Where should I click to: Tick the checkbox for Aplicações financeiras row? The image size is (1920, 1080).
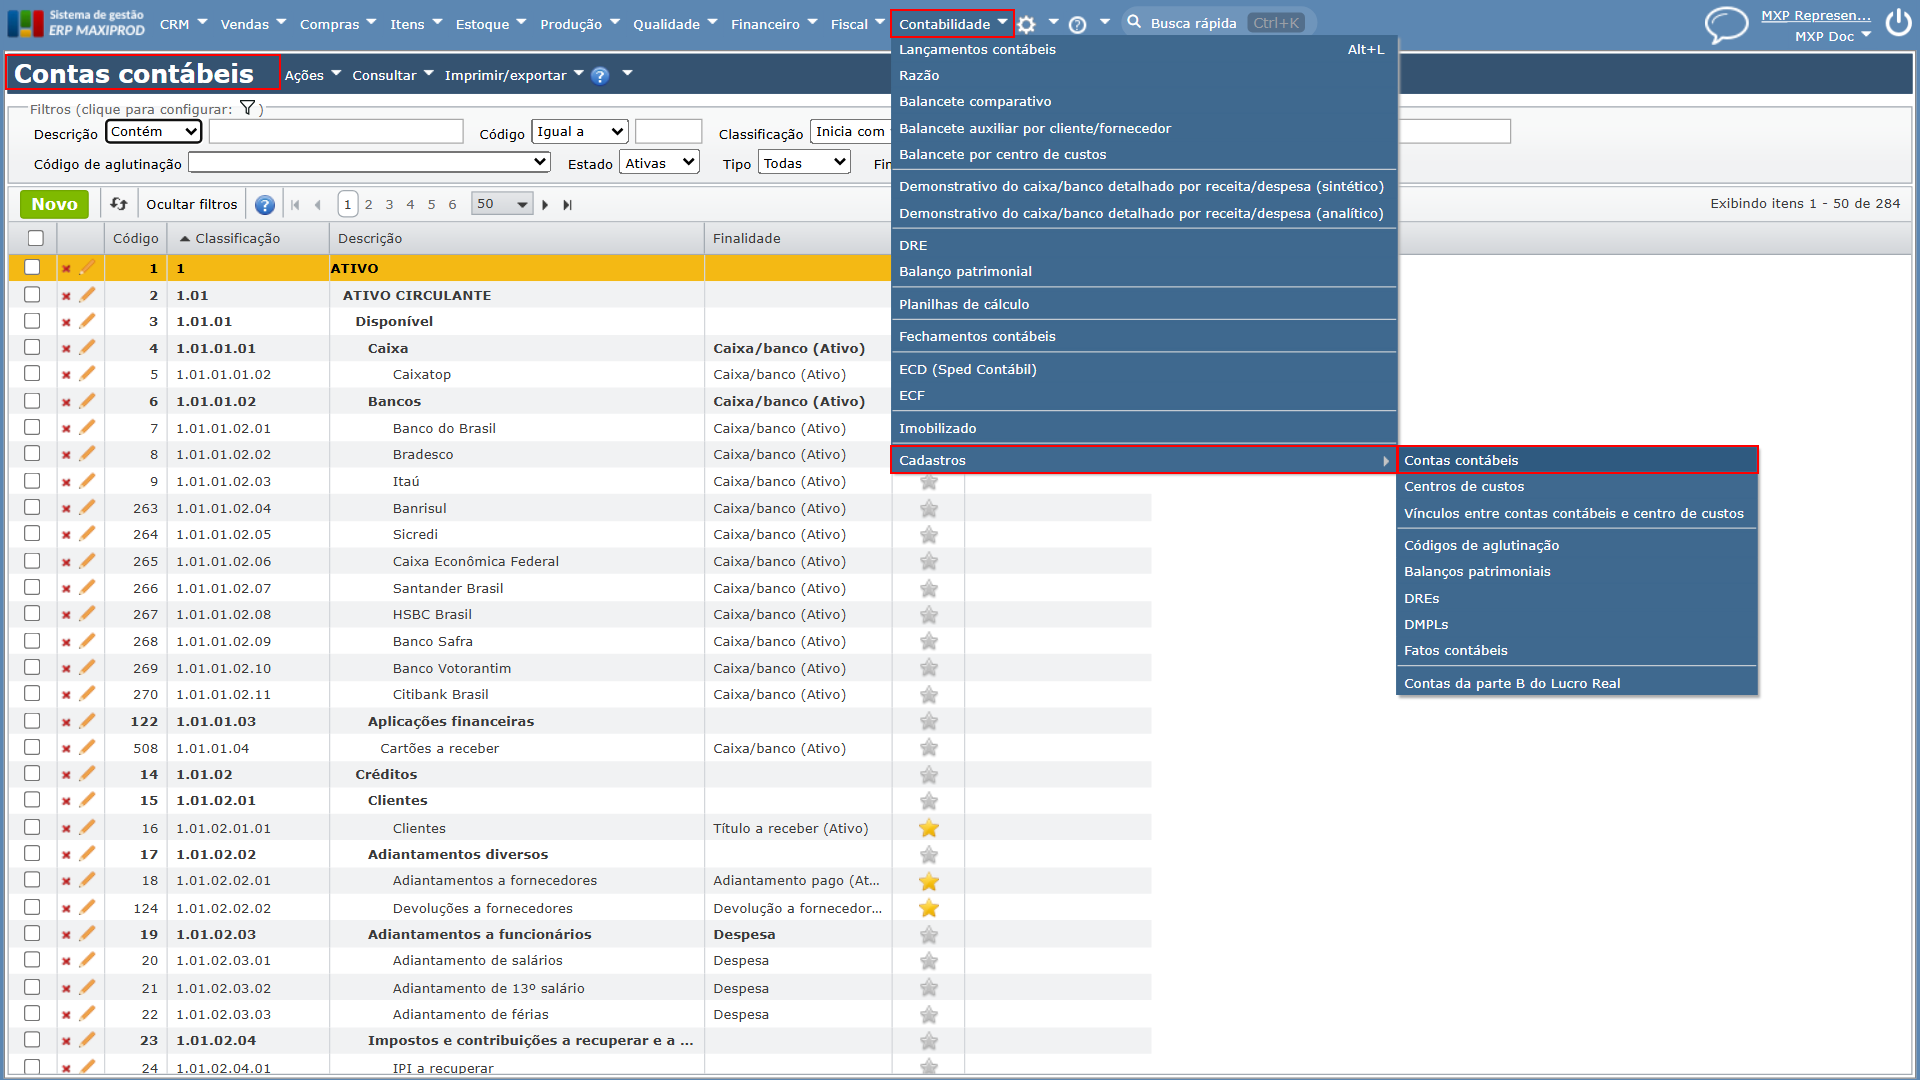tap(32, 720)
